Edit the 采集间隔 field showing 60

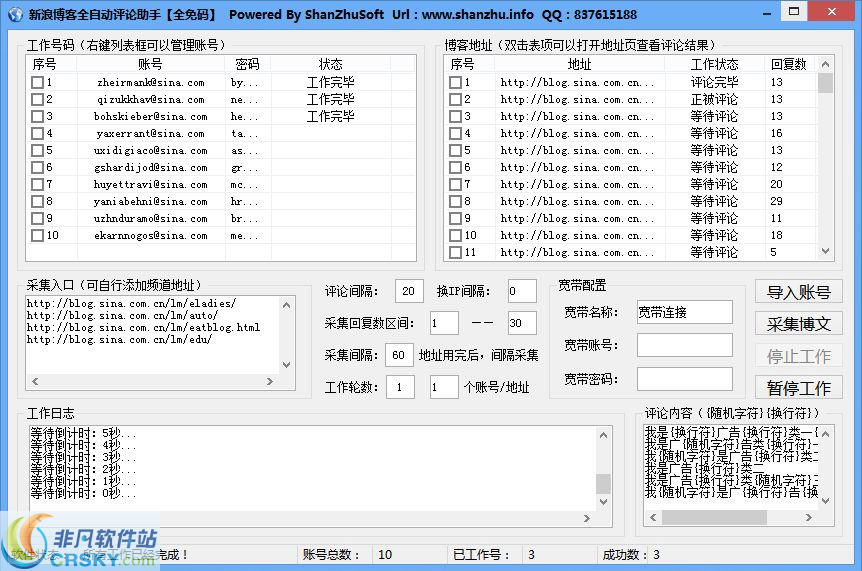pyautogui.click(x=399, y=355)
